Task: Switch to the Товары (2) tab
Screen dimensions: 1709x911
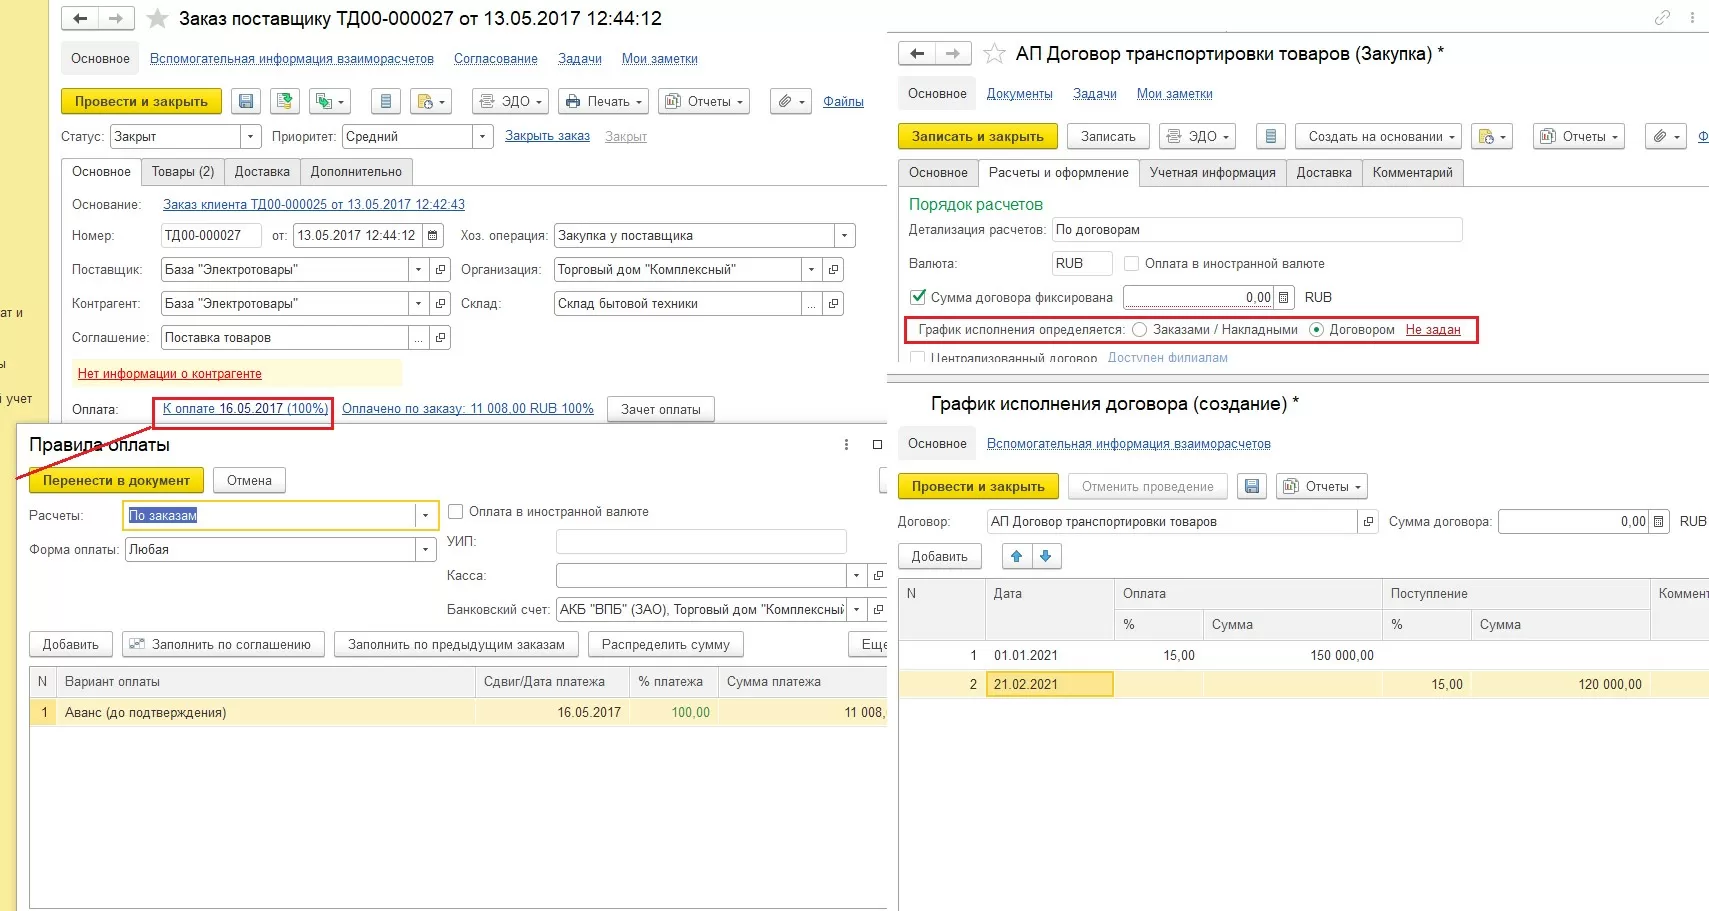Action: pyautogui.click(x=183, y=172)
